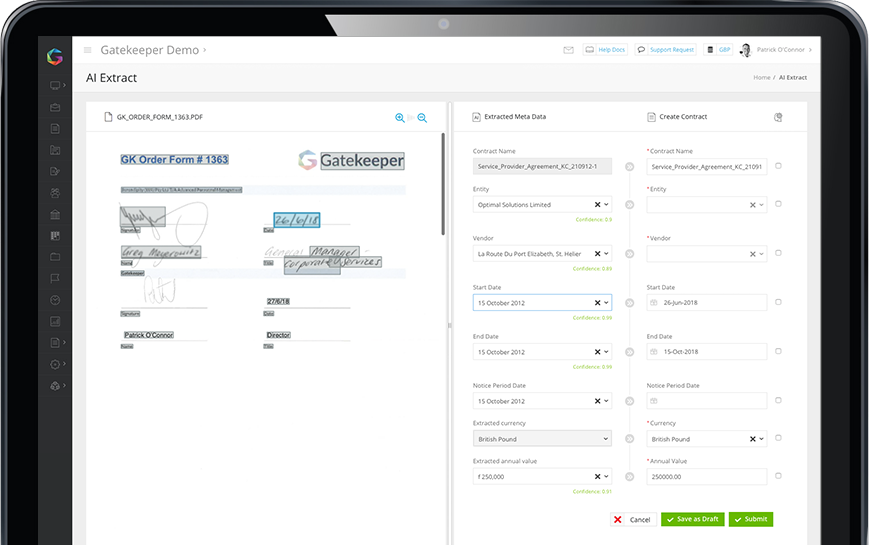Screen dimensions: 869x545
Task: Click the hamburger menu icon
Action: tap(88, 50)
